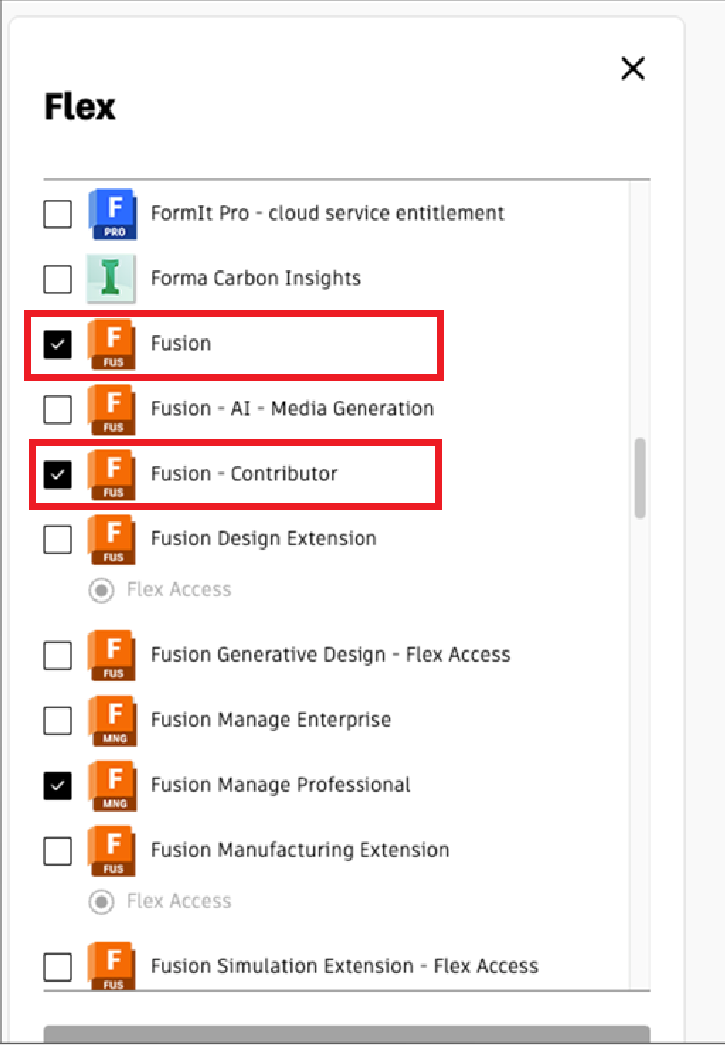Image resolution: width=725 pixels, height=1045 pixels.
Task: Click the FormIt Pro product icon
Action: tap(113, 214)
